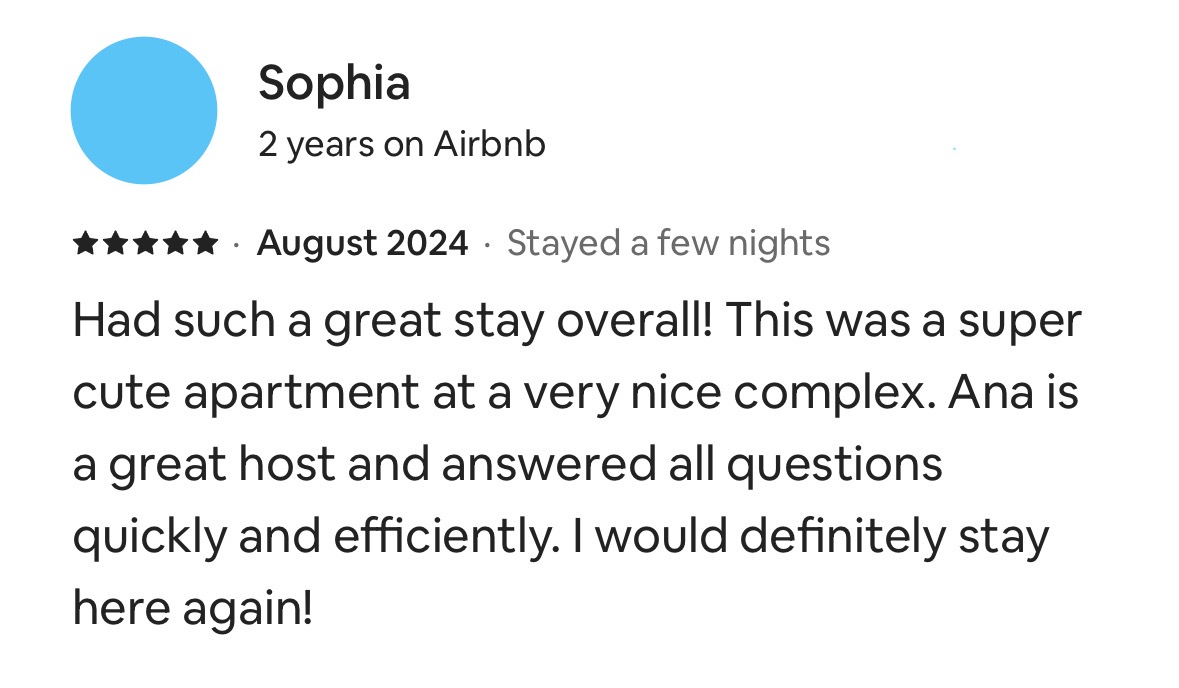
Task: Click the words 'cute apartment' in review
Action: (246, 394)
